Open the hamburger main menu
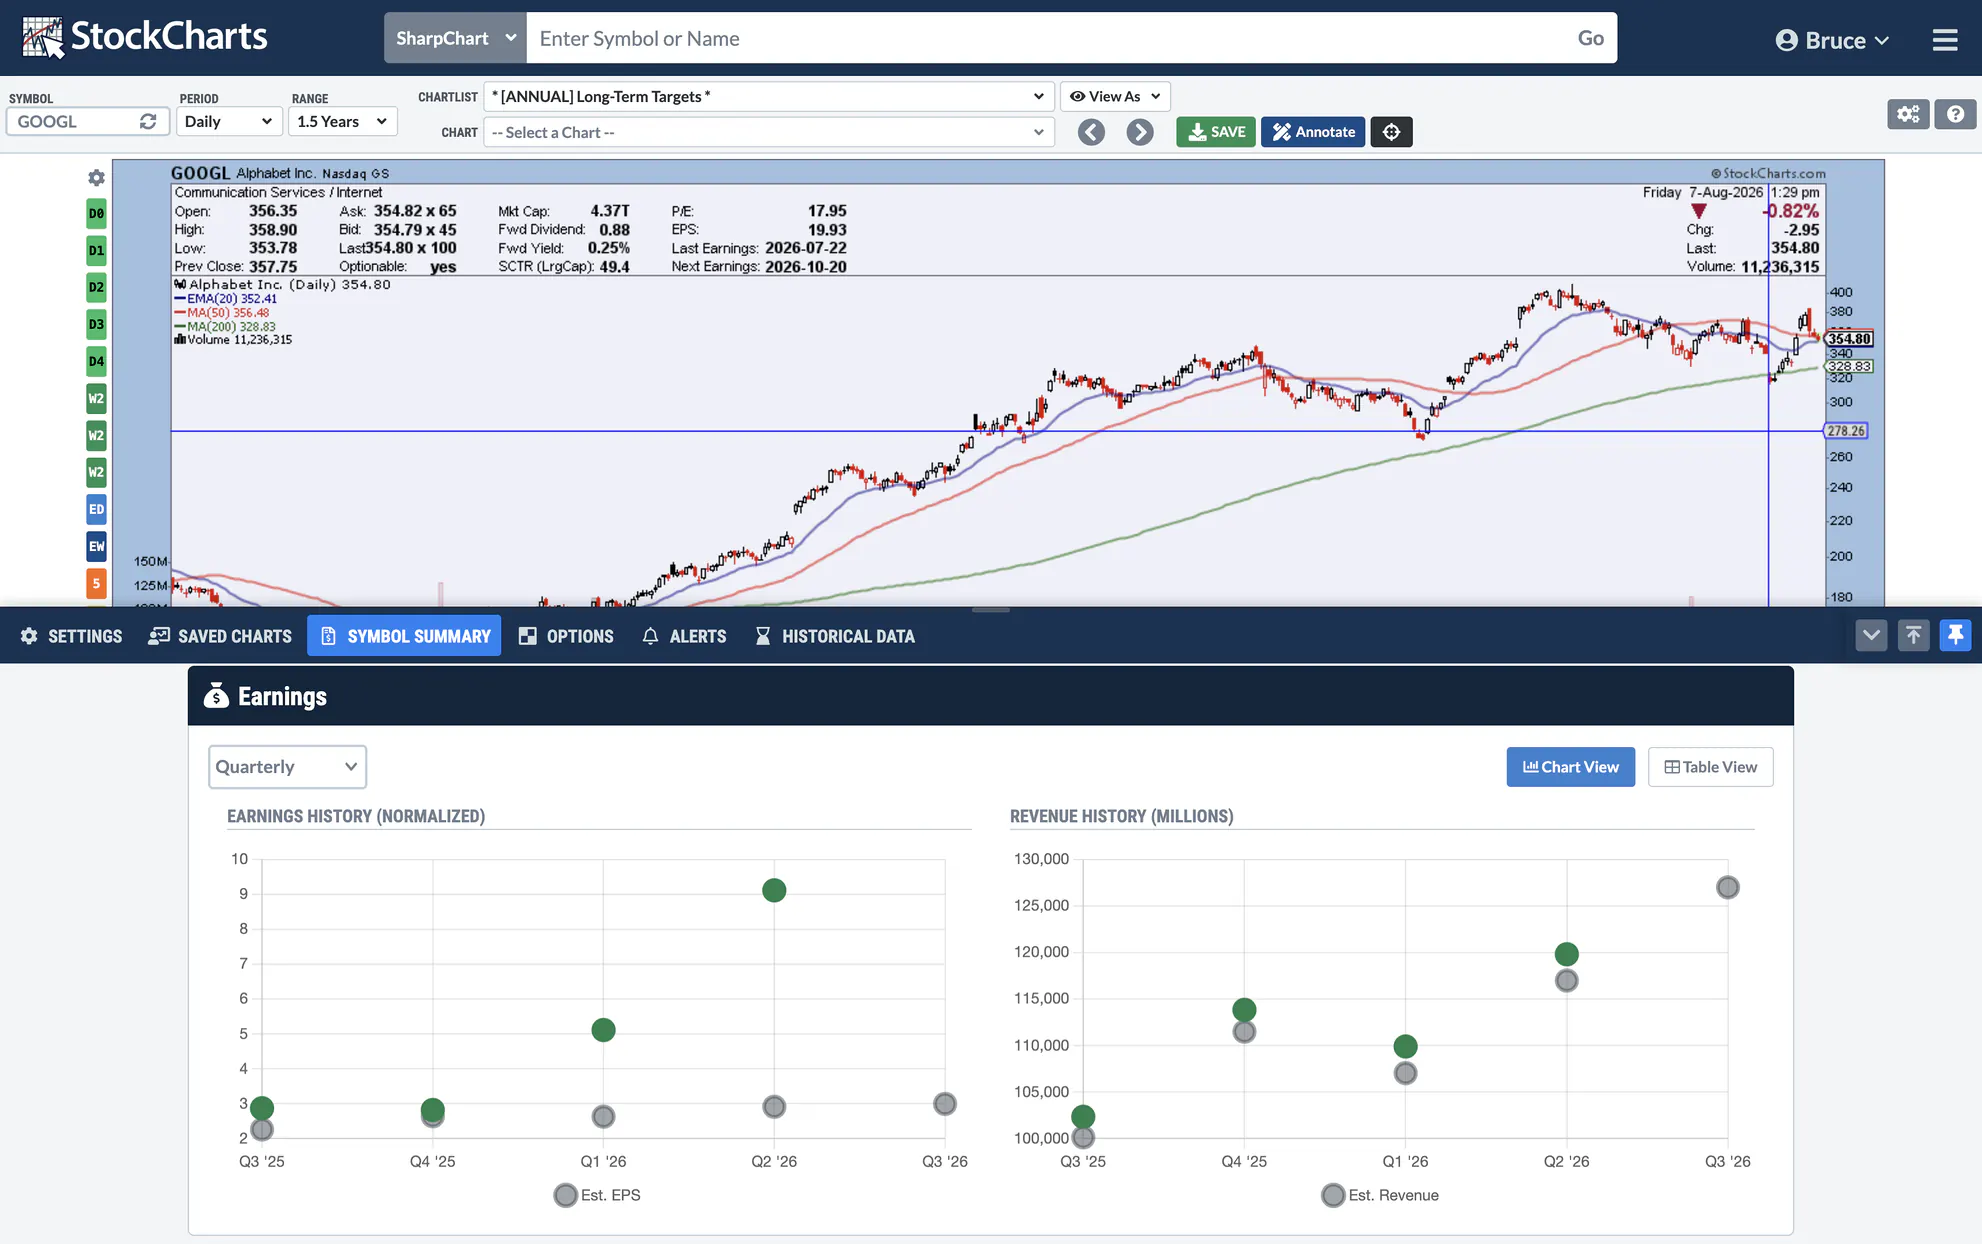The width and height of the screenshot is (1982, 1244). [x=1944, y=40]
